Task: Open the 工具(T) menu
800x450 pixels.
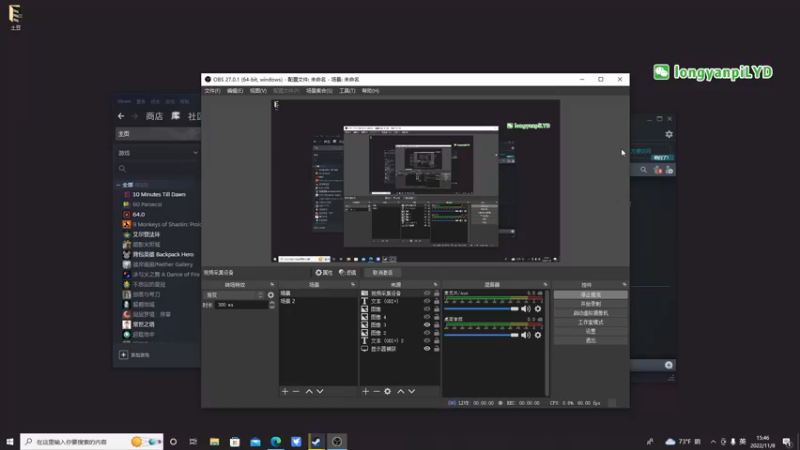Action: [x=347, y=91]
